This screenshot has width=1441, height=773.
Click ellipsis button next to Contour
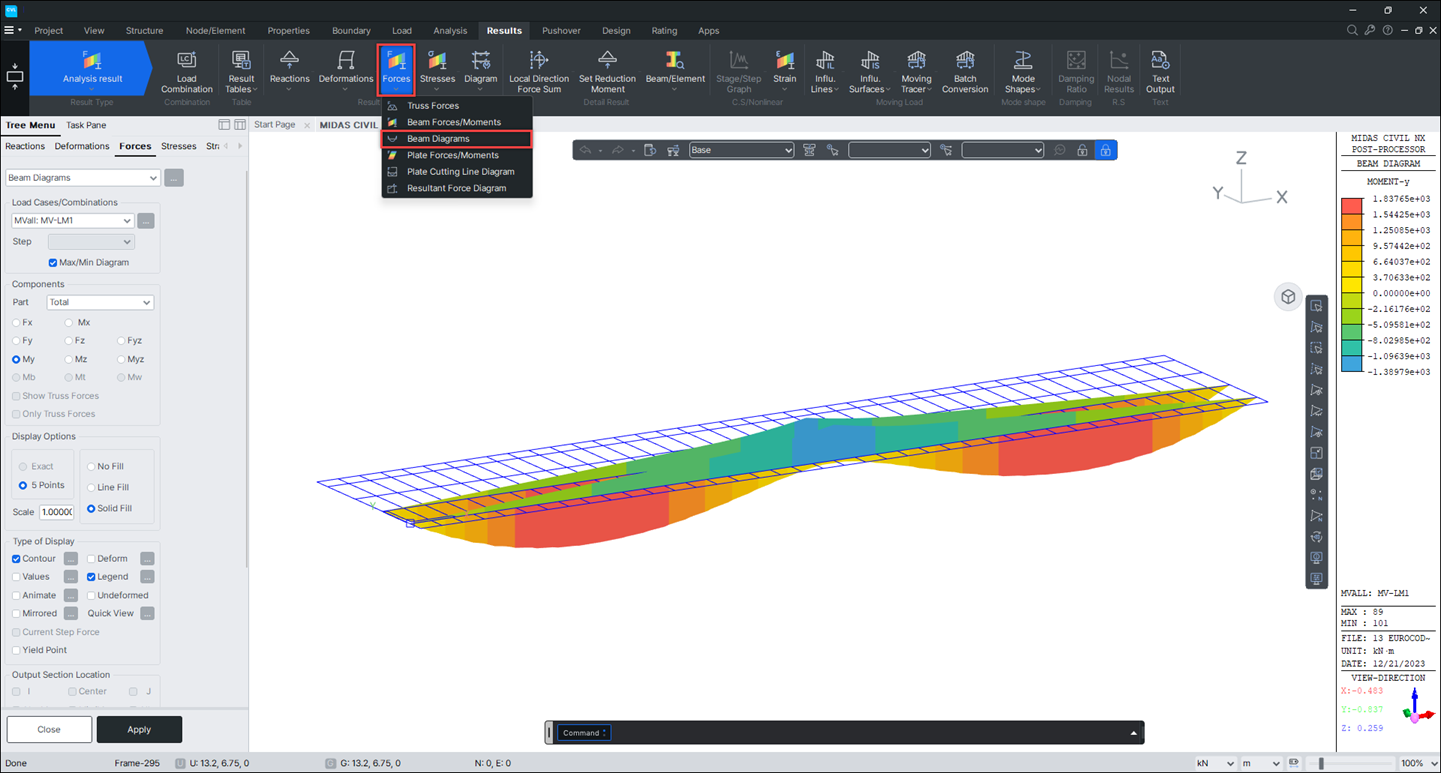pos(71,559)
